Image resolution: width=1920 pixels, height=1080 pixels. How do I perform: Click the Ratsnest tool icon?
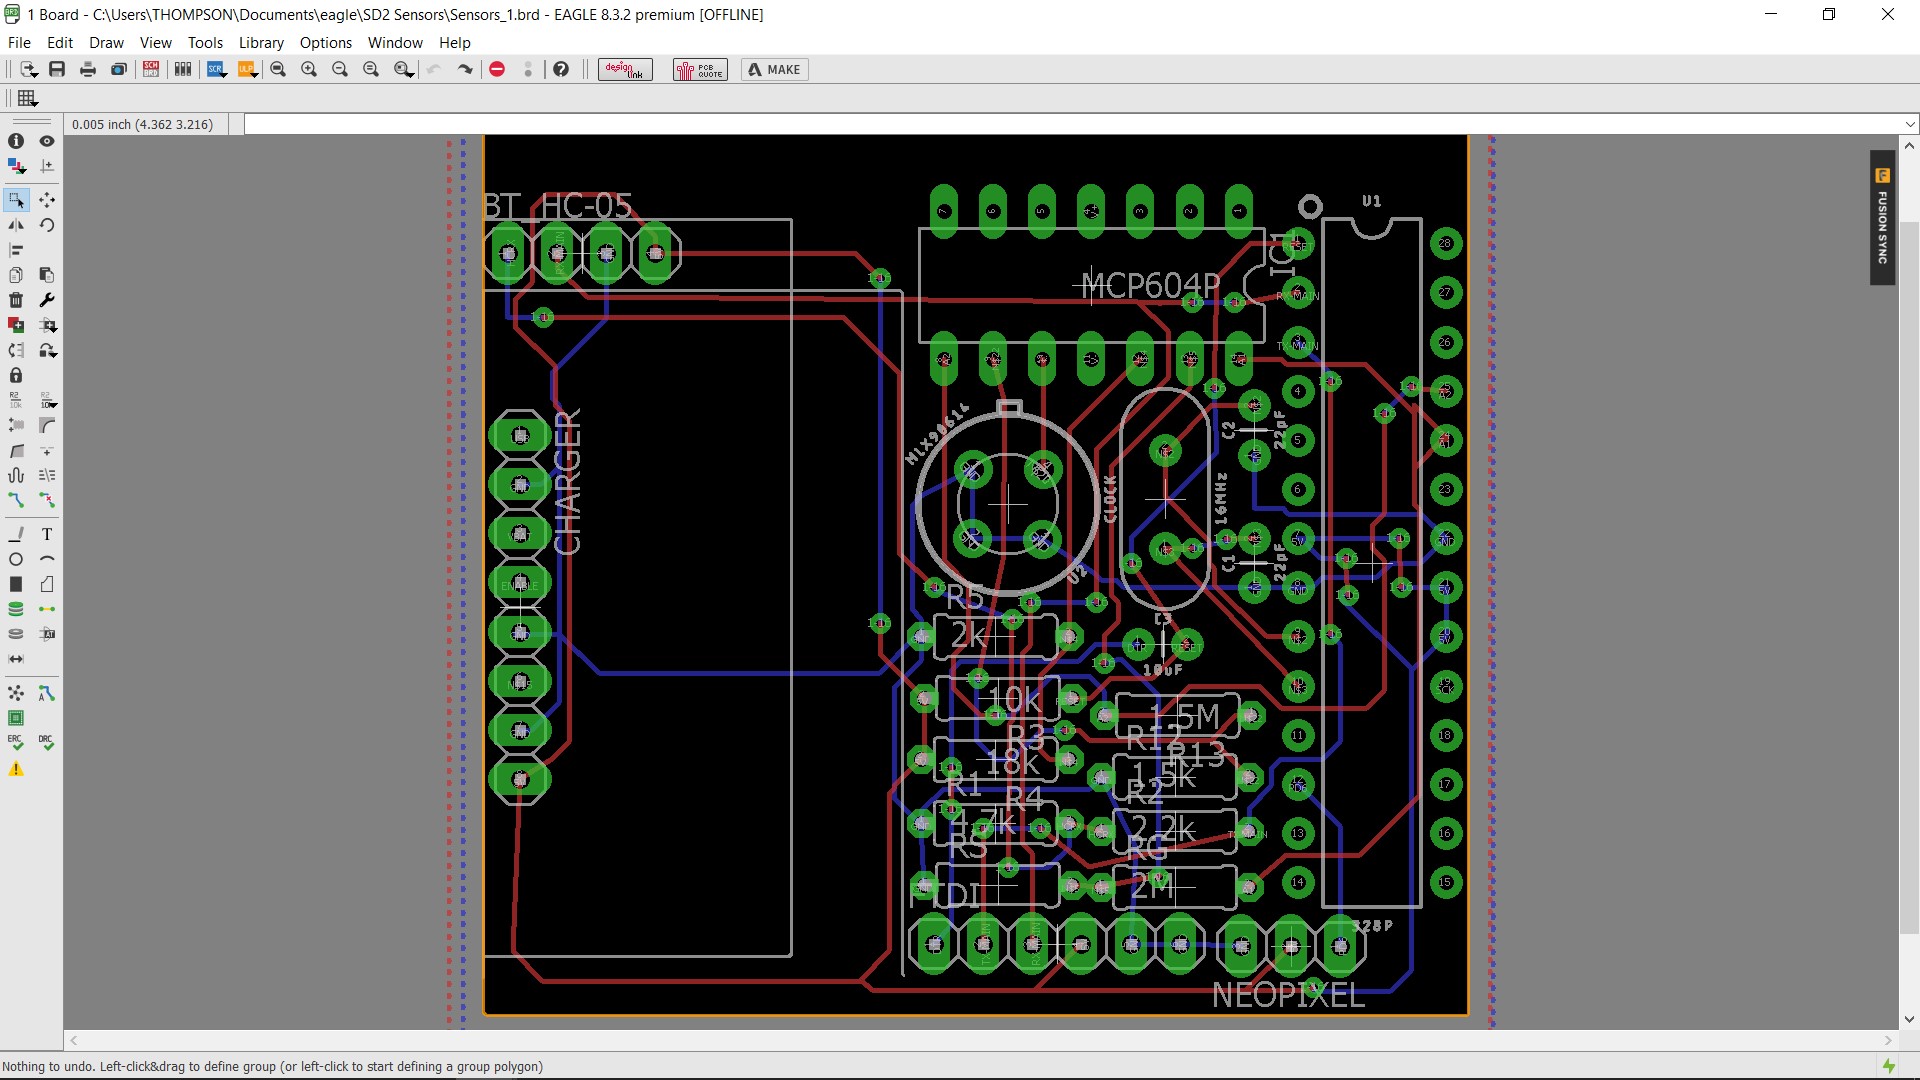[16, 693]
